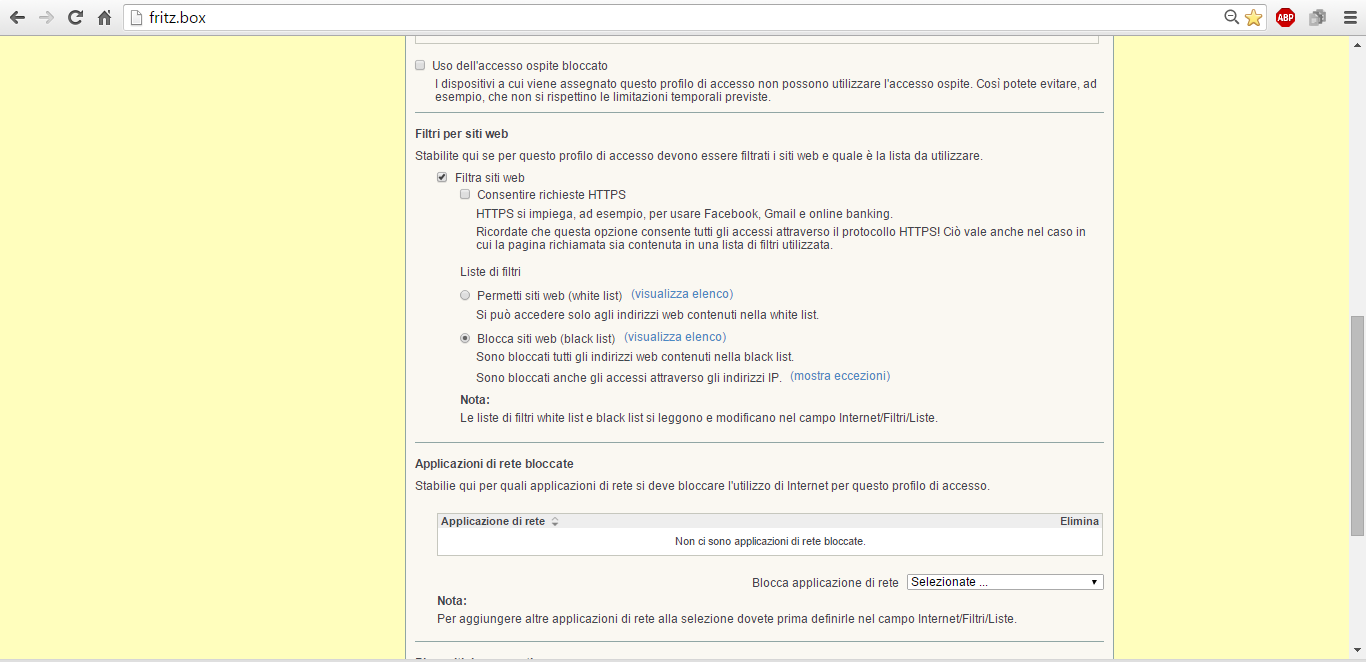Click the browser forward arrow
Image resolution: width=1366 pixels, height=662 pixels.
pyautogui.click(x=46, y=17)
